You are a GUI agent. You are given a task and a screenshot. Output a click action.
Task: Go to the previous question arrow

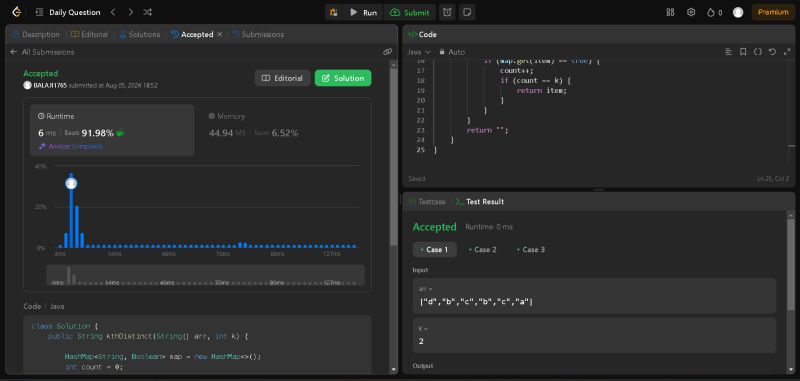click(113, 12)
